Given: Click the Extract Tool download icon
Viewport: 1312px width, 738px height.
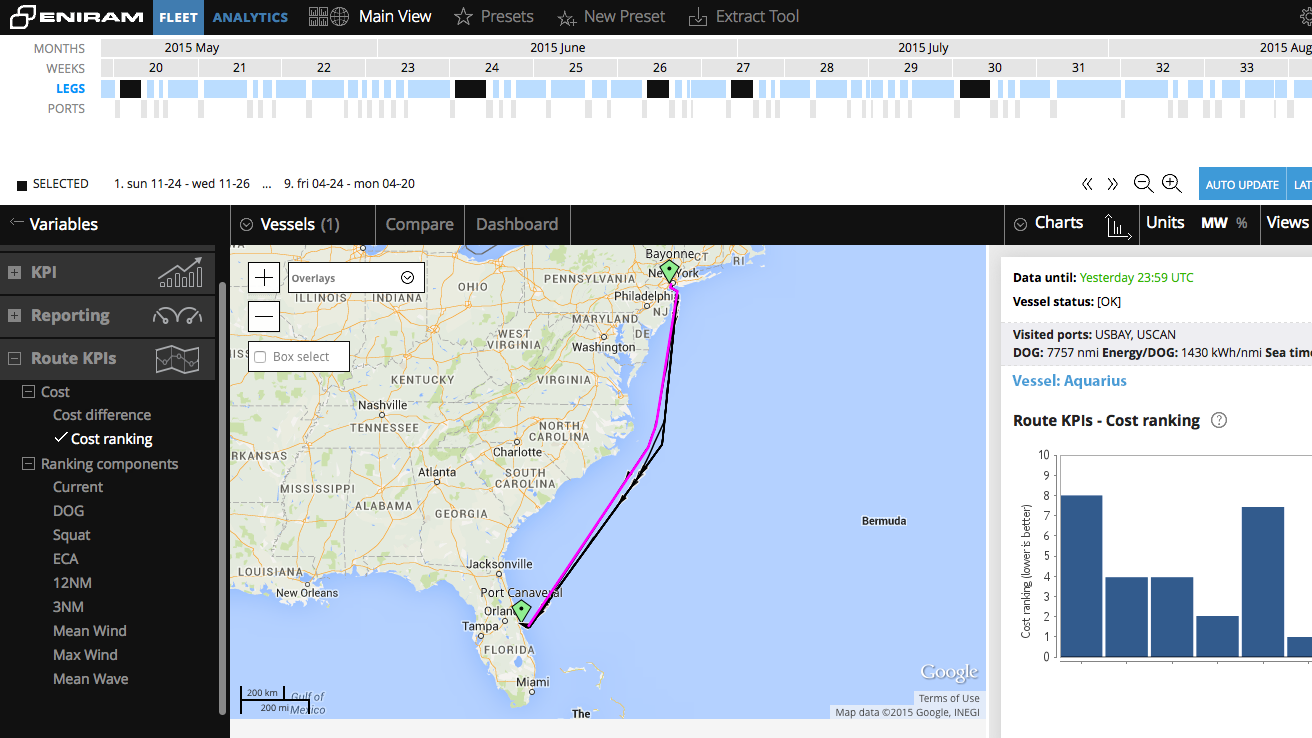Looking at the screenshot, I should 697,16.
